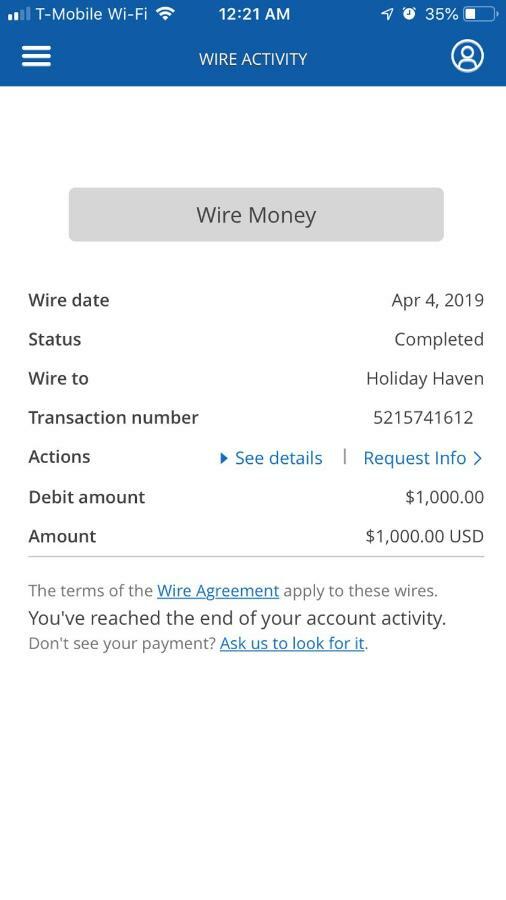Tap the WIRE ACTIVITY header title
The height and width of the screenshot is (900, 506).
tap(253, 59)
